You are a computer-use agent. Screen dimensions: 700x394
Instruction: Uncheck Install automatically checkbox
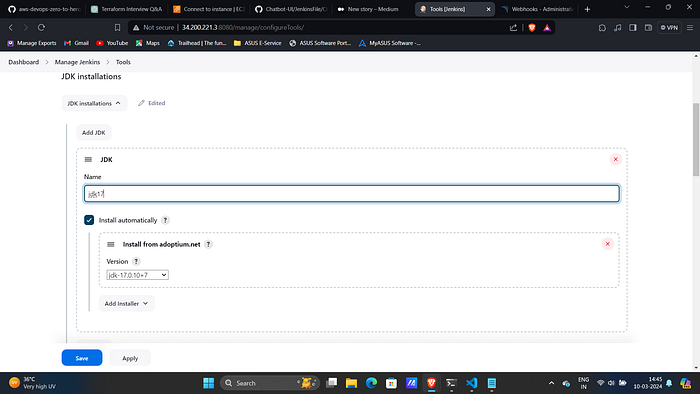point(89,220)
